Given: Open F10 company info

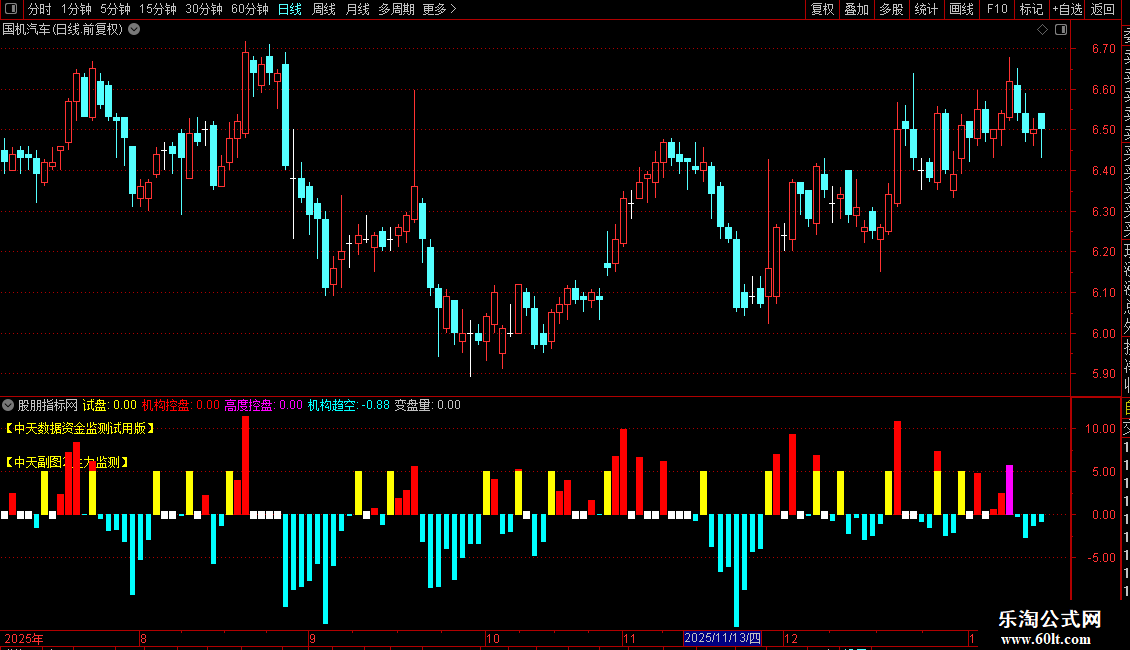Looking at the screenshot, I should [997, 9].
